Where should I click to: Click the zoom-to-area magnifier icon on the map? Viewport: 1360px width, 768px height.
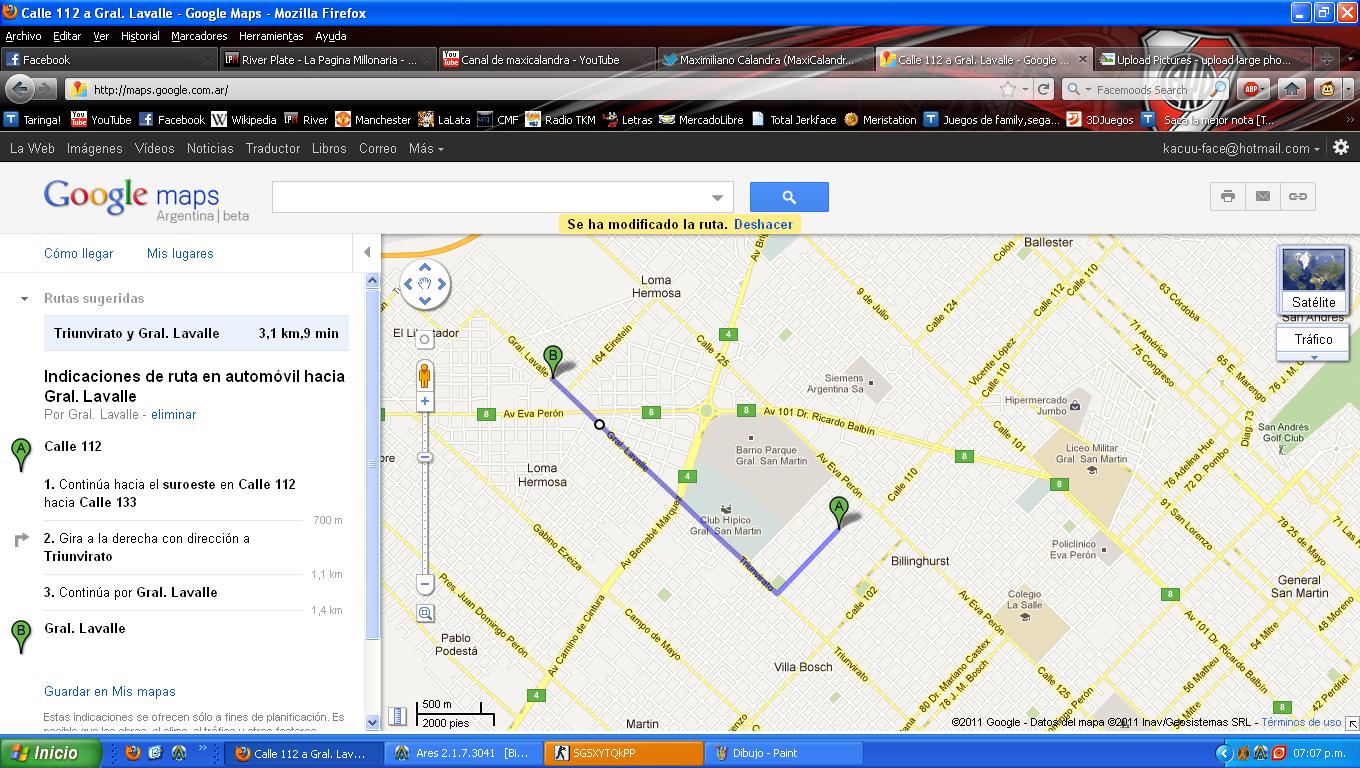425,613
